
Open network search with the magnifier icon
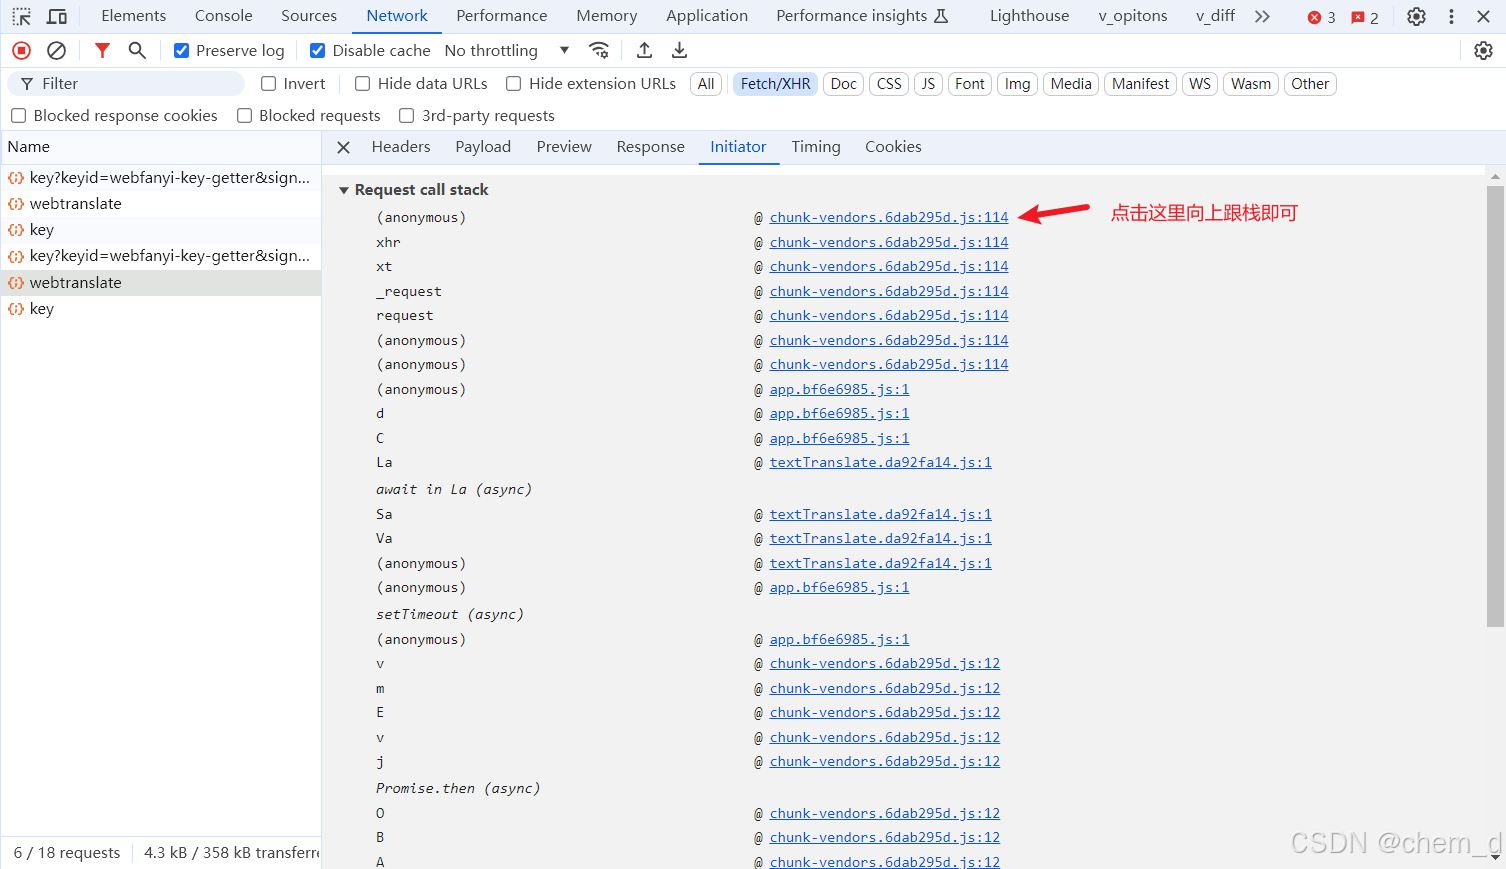coord(137,50)
